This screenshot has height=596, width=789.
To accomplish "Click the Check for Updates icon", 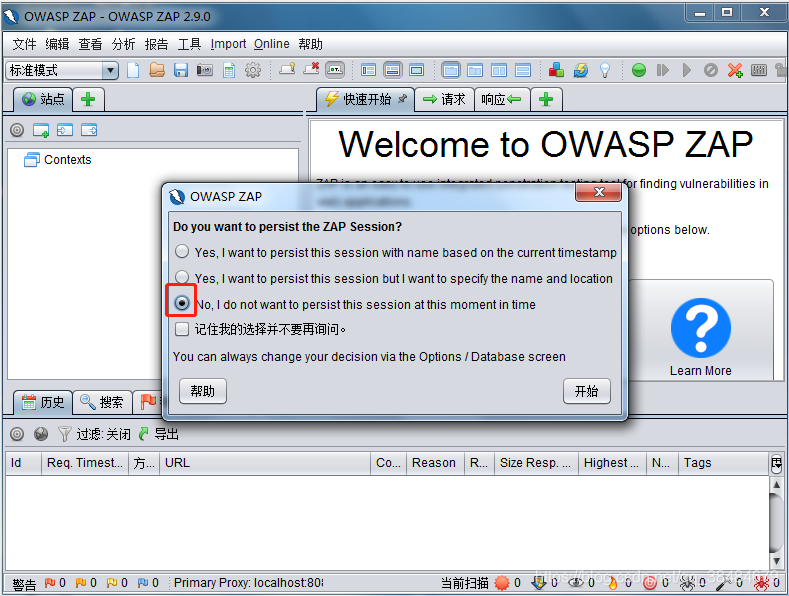I will pyautogui.click(x=581, y=70).
